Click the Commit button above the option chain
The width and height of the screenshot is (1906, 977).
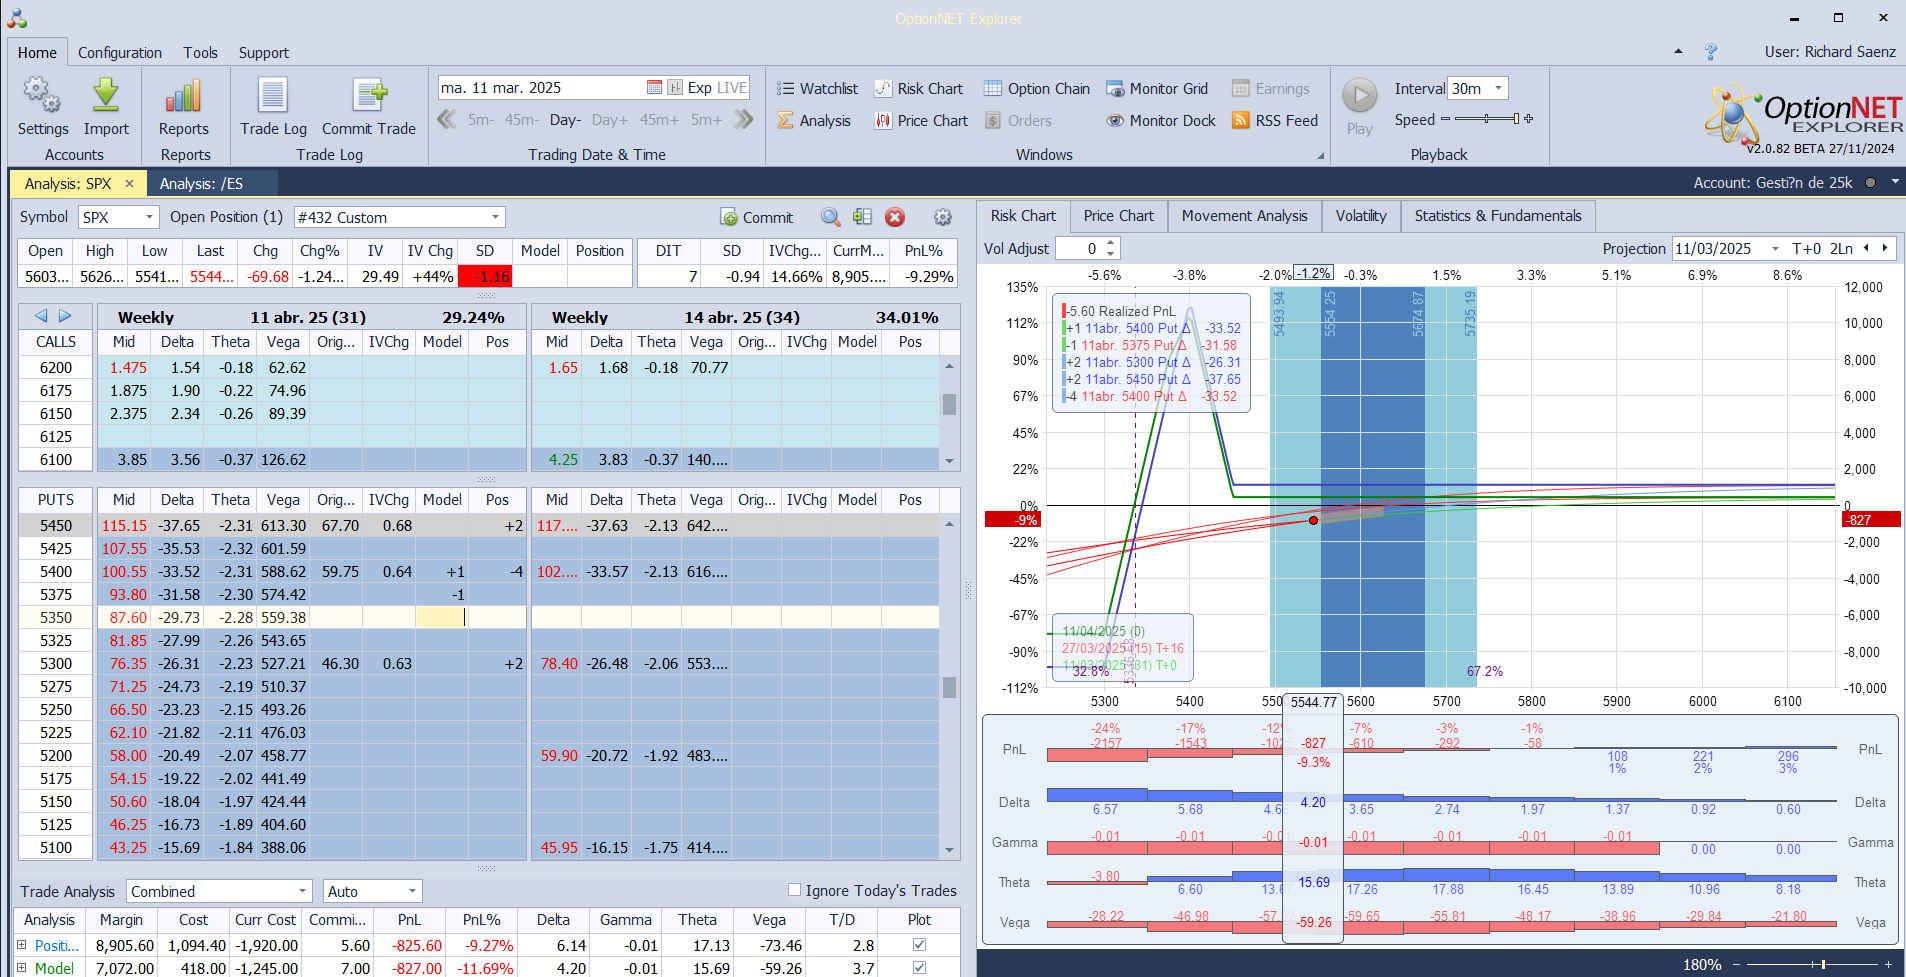pyautogui.click(x=757, y=217)
